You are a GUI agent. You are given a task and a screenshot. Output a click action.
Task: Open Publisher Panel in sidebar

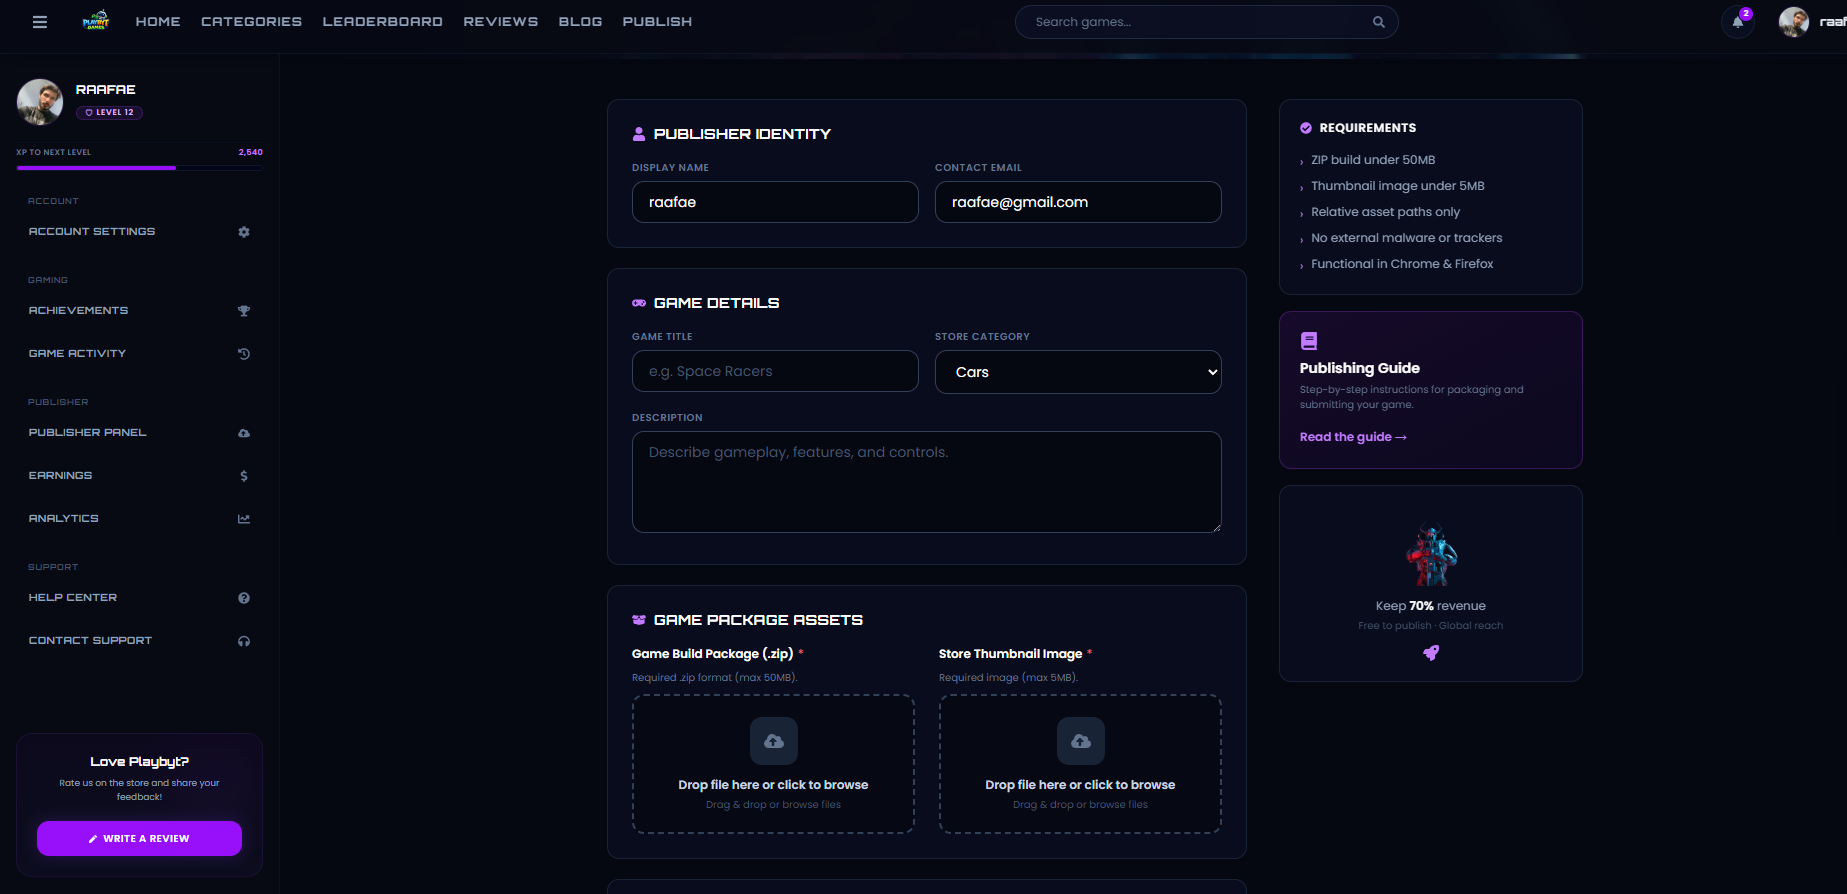point(139,433)
